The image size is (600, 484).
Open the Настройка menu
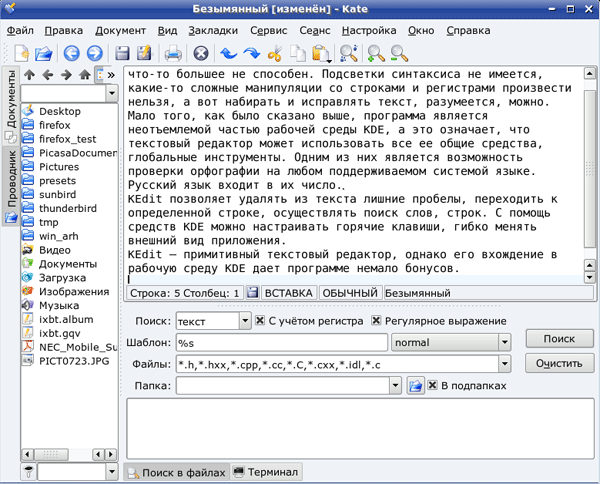(369, 31)
